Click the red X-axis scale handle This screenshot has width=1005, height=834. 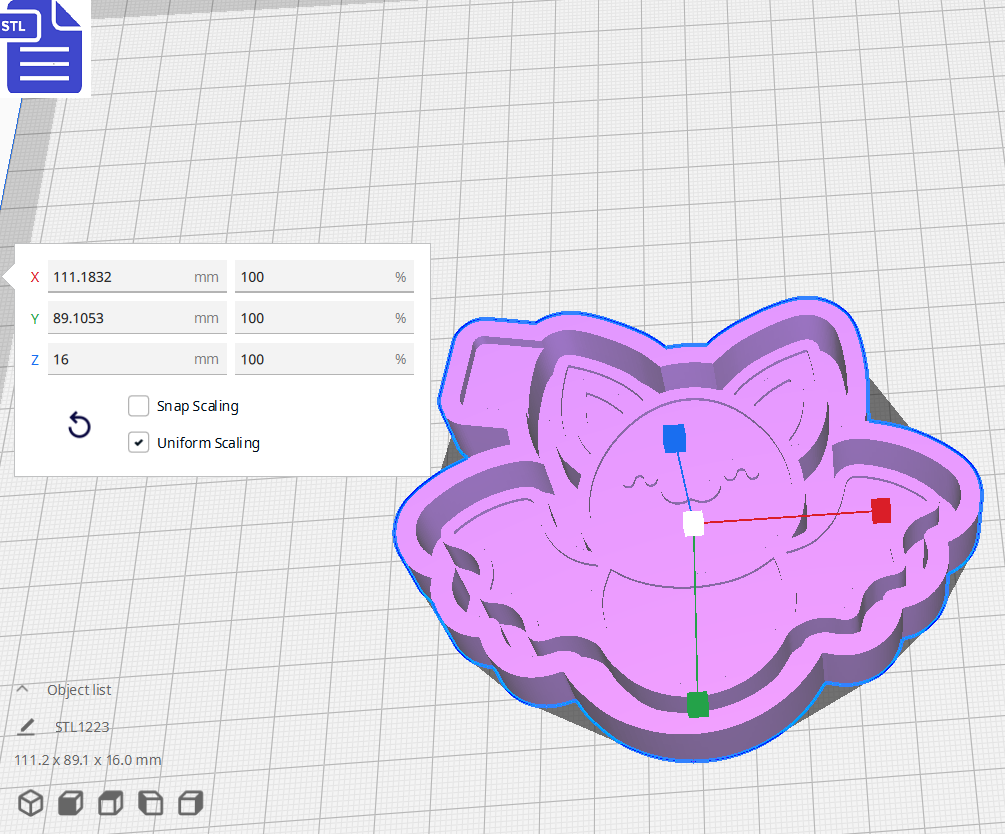tap(883, 512)
